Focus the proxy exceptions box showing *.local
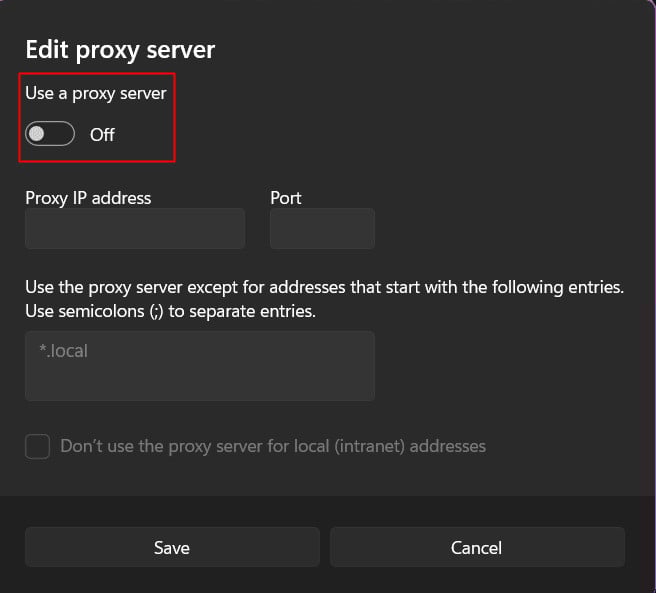The width and height of the screenshot is (656, 593). tap(200, 366)
